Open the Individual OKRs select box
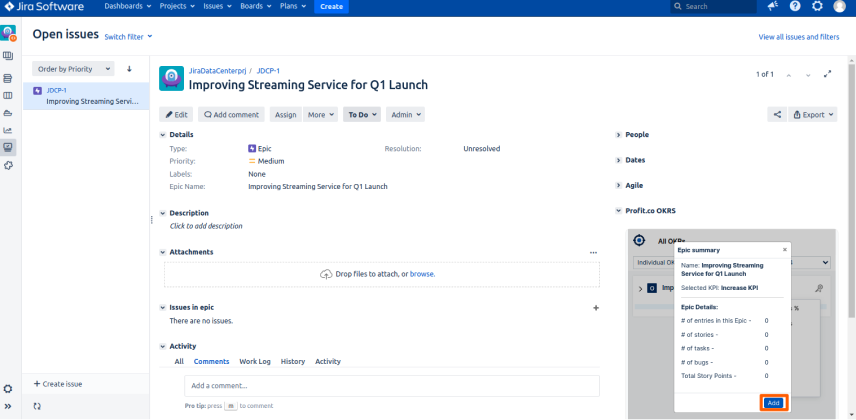The height and width of the screenshot is (420, 856). 732,263
